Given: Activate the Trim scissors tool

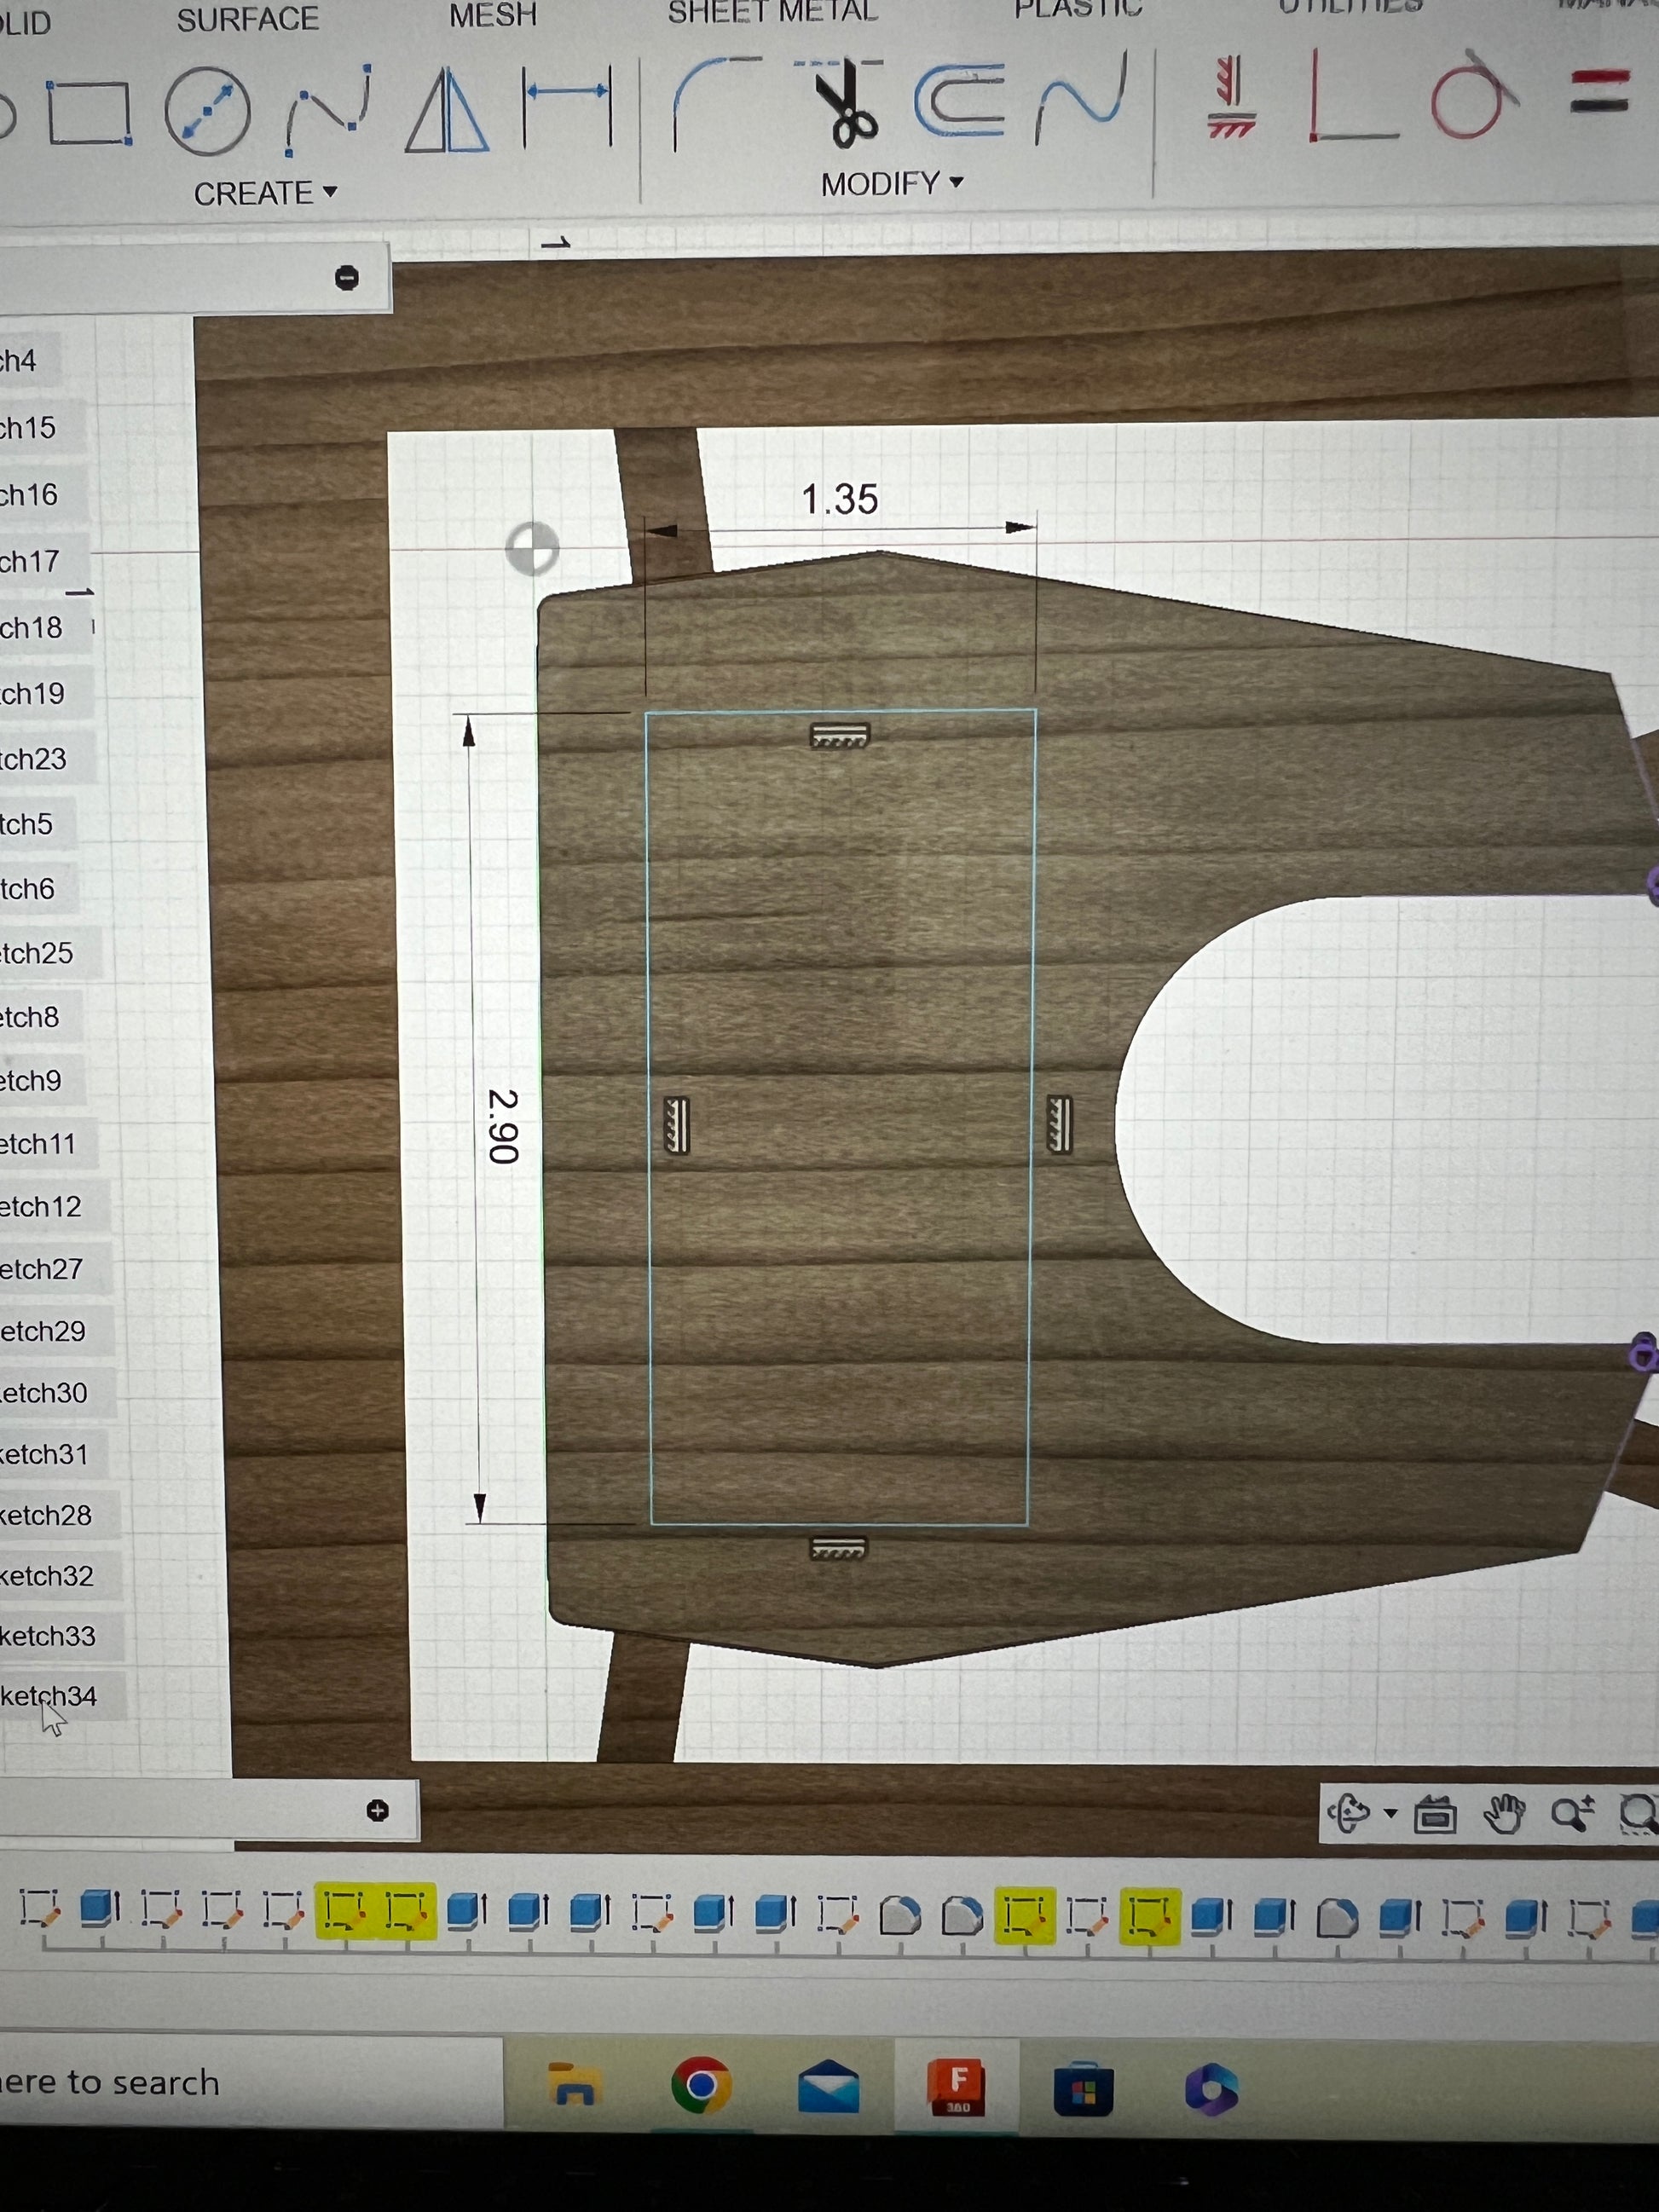Looking at the screenshot, I should click(x=842, y=102).
